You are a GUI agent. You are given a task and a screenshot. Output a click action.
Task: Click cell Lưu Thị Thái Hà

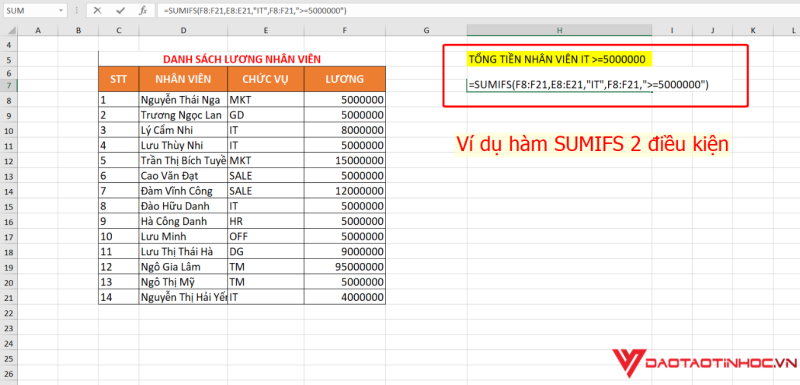click(x=183, y=252)
